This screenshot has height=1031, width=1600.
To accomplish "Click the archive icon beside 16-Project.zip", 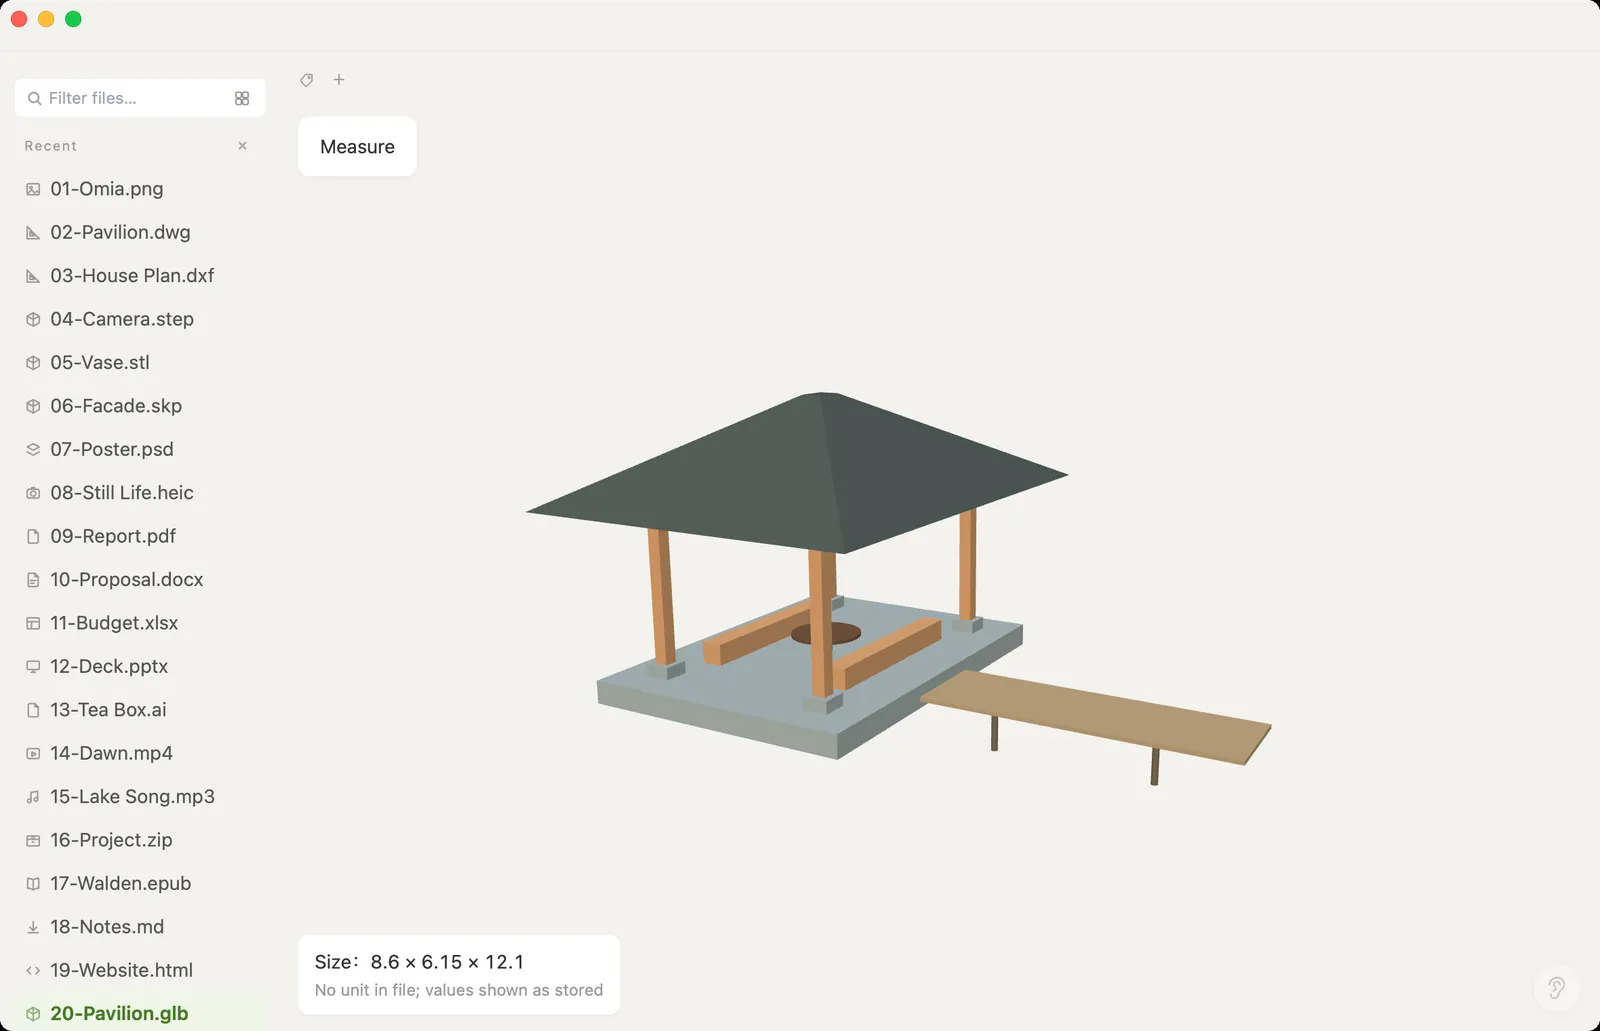I will point(33,840).
